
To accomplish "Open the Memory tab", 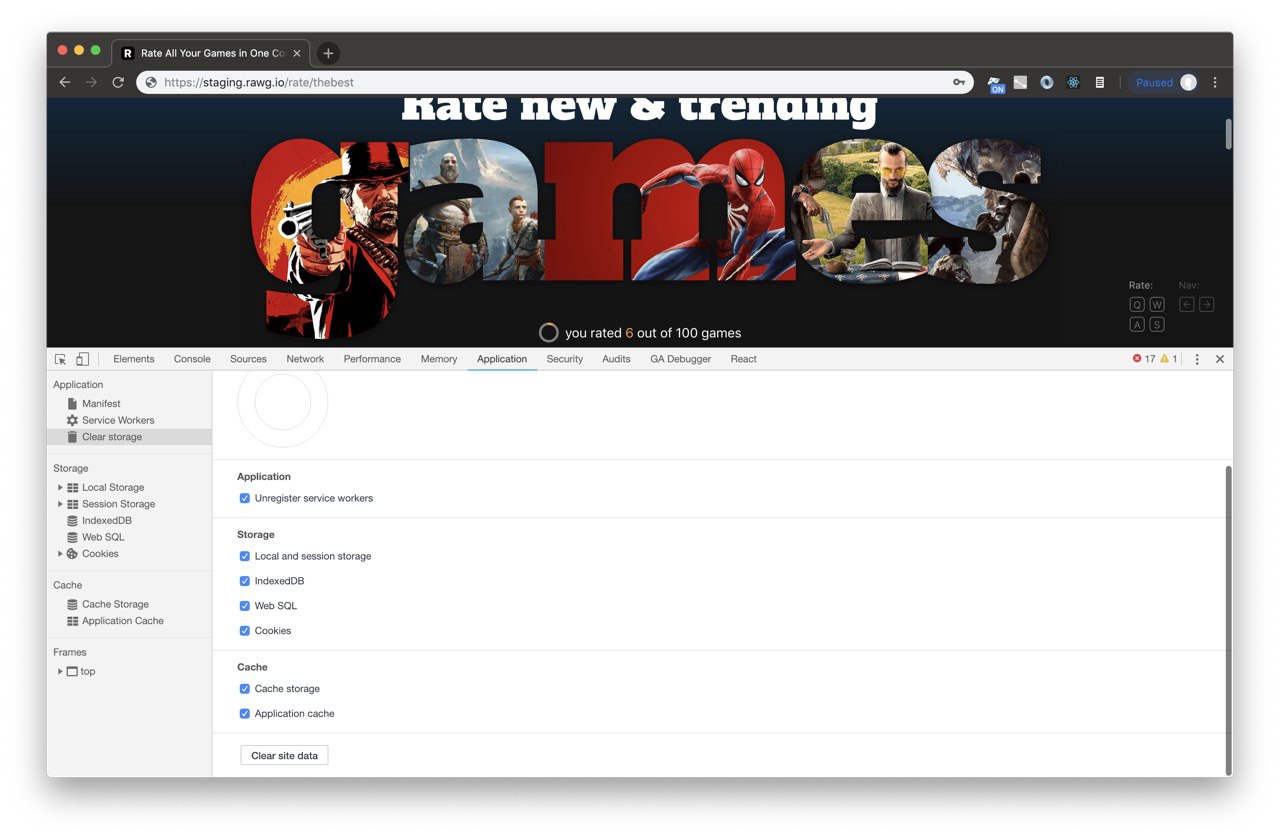I will (439, 359).
